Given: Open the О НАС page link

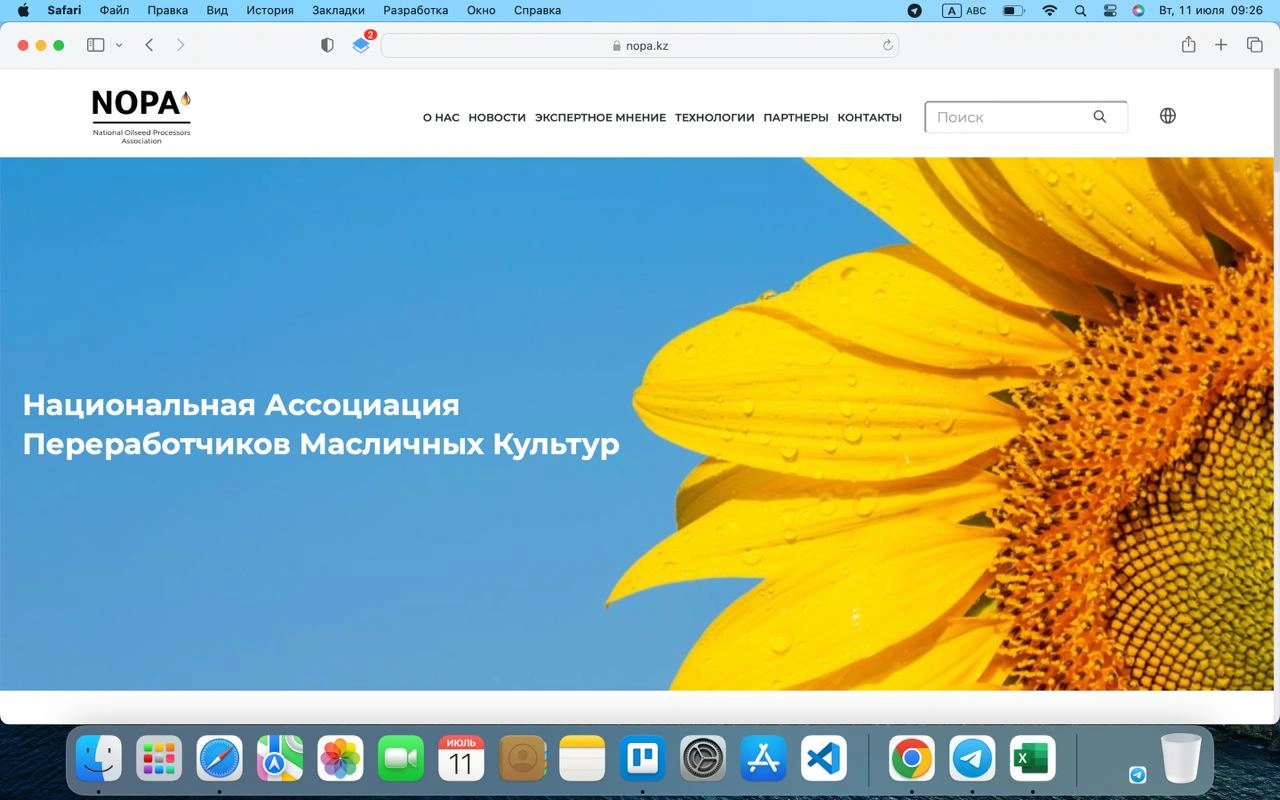Looking at the screenshot, I should point(441,117).
